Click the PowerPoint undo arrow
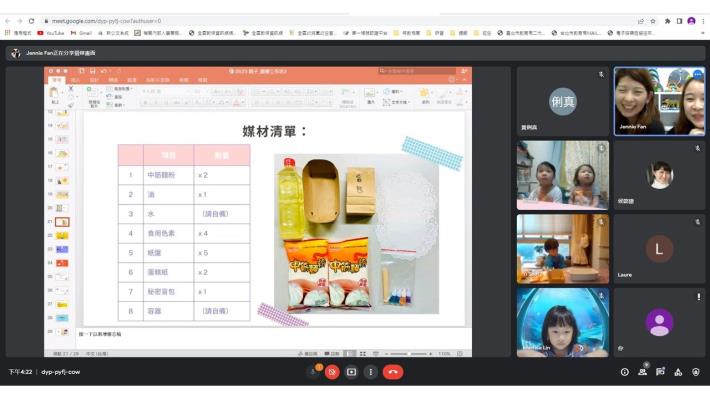This screenshot has width=710, height=399. [104, 71]
